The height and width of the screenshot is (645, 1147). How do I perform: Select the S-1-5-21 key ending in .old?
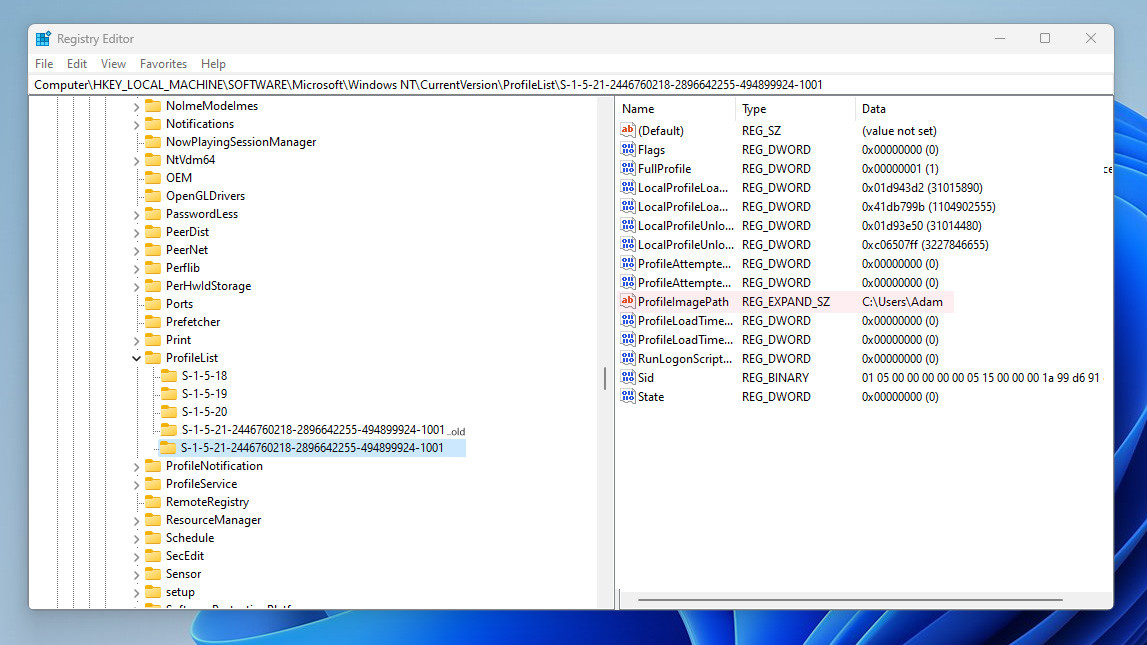tap(323, 430)
